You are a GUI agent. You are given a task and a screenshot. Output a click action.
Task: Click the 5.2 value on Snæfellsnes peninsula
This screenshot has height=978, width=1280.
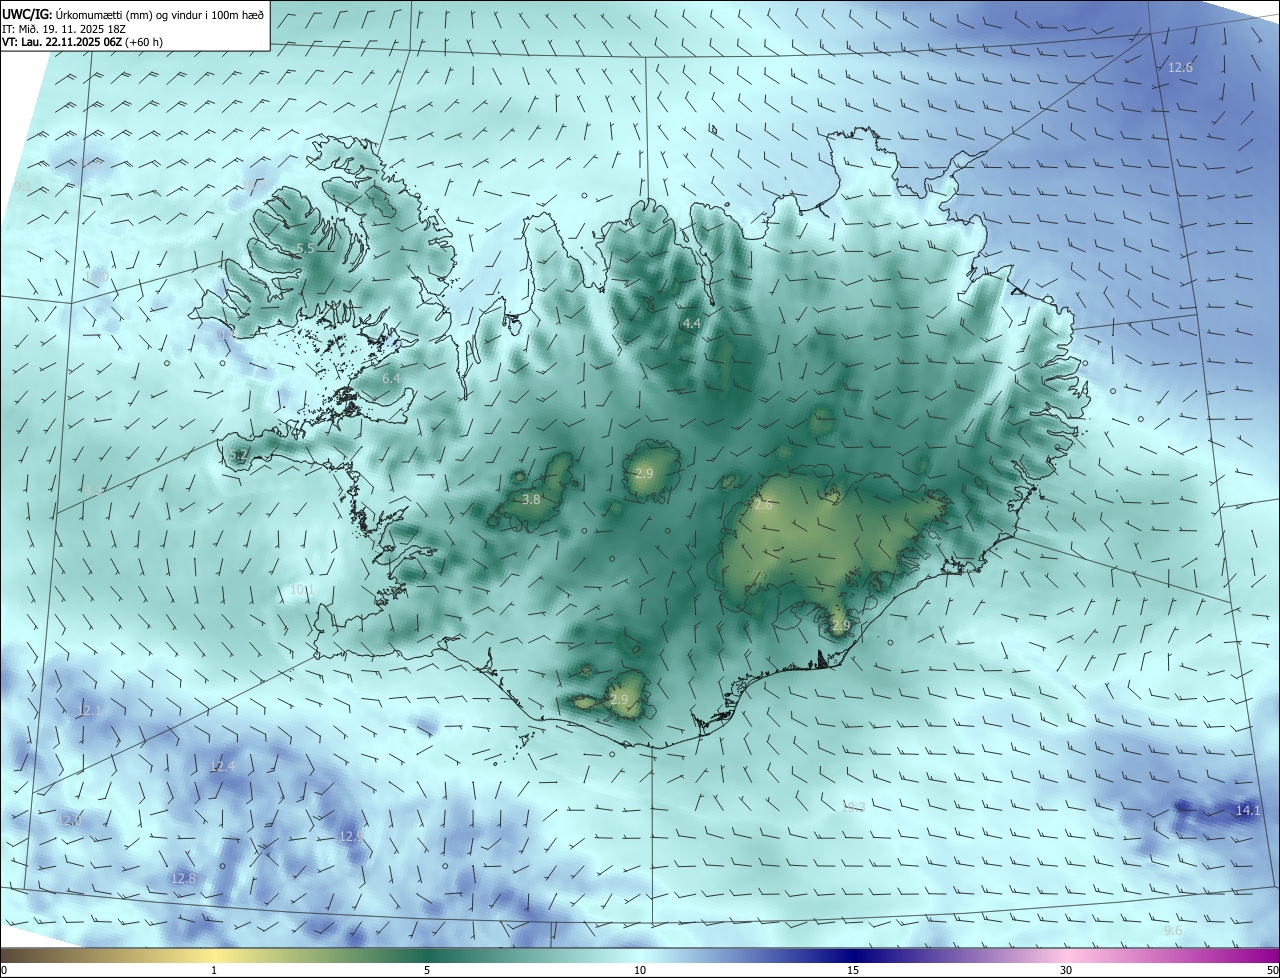coord(238,454)
